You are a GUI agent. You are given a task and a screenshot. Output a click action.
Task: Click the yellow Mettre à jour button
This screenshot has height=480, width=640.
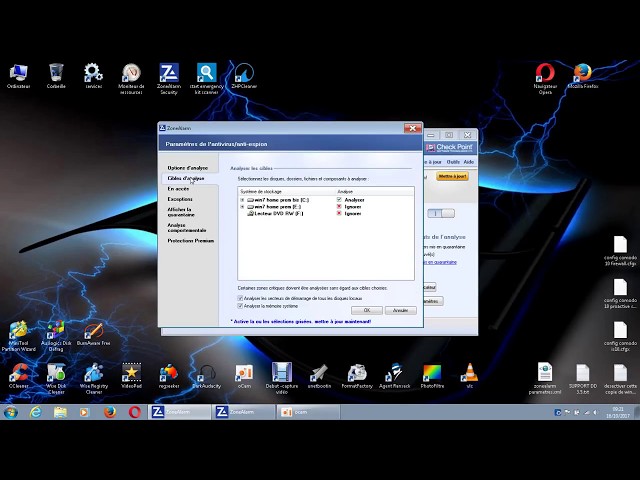(x=452, y=176)
